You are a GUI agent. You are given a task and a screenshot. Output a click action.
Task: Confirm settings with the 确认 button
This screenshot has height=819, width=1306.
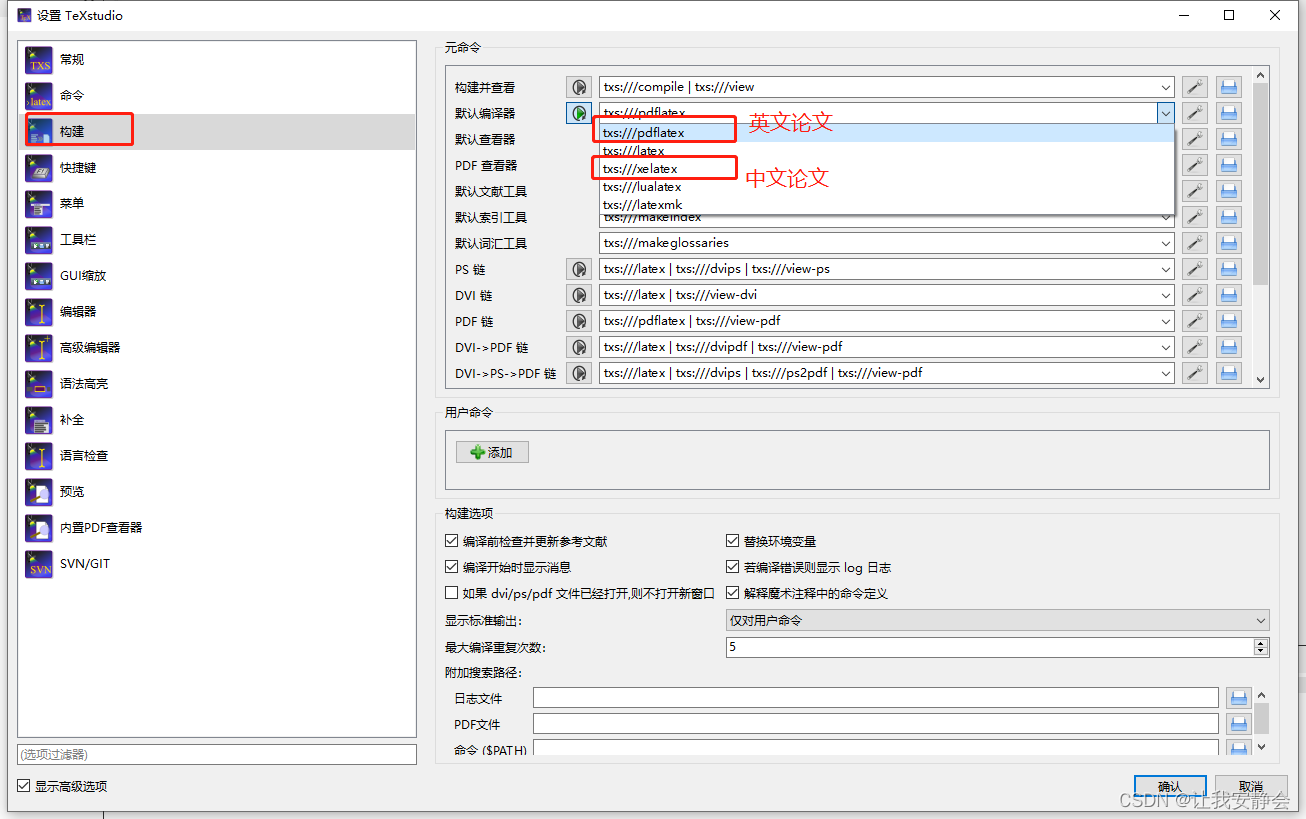click(1169, 785)
